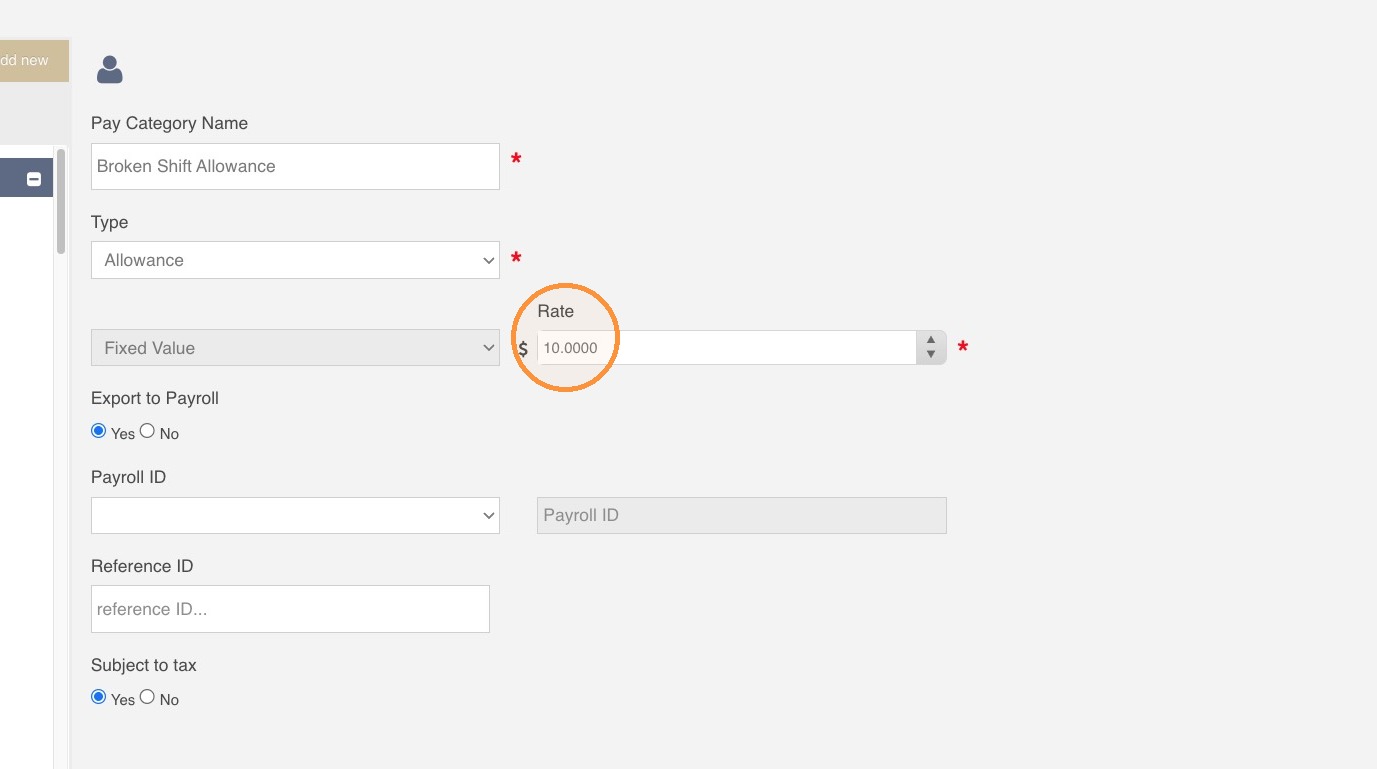Choose Yes for Subject to tax
The width and height of the screenshot is (1377, 769).
point(98,697)
